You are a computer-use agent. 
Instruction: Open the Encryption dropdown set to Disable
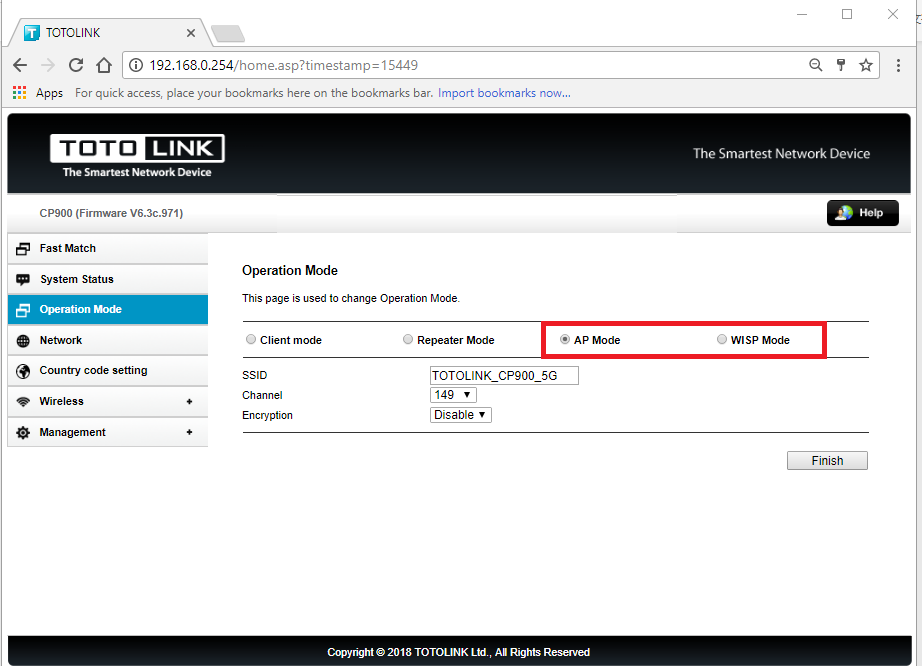pyautogui.click(x=460, y=415)
